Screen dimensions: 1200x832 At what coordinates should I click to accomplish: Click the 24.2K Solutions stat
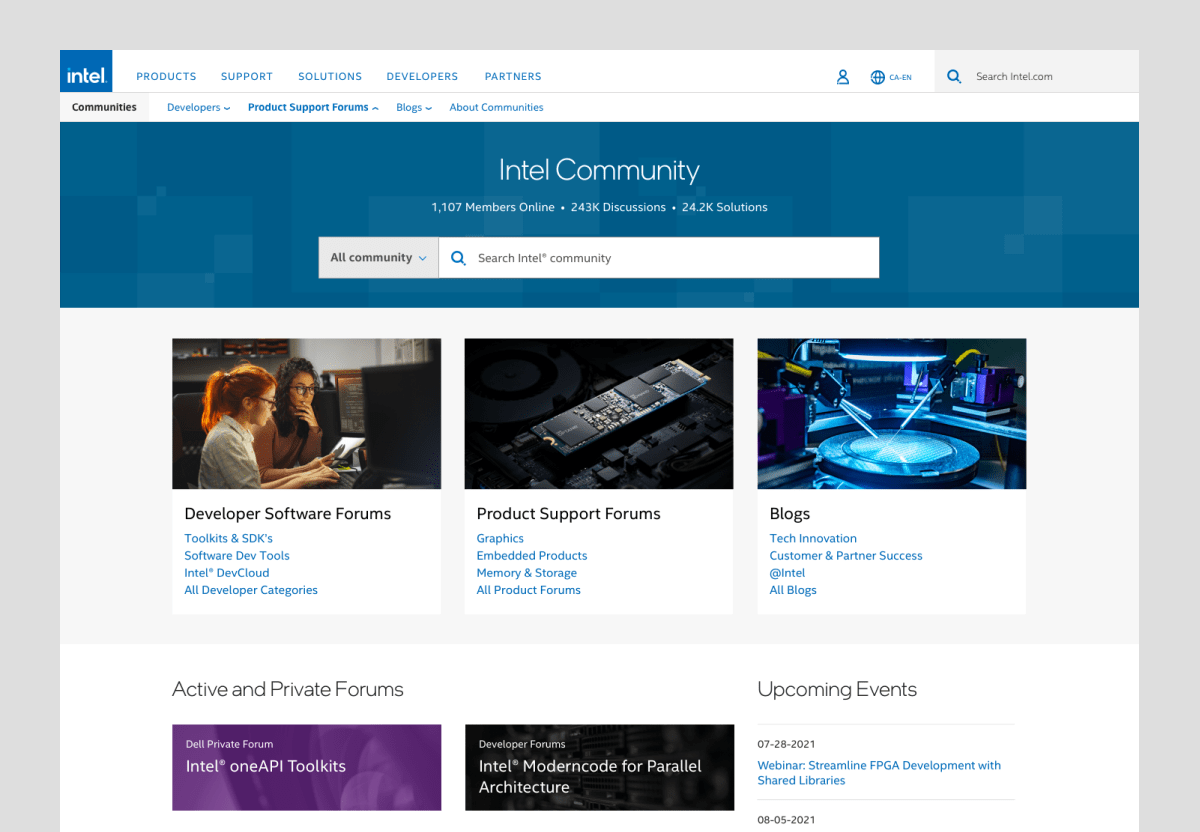[x=725, y=207]
